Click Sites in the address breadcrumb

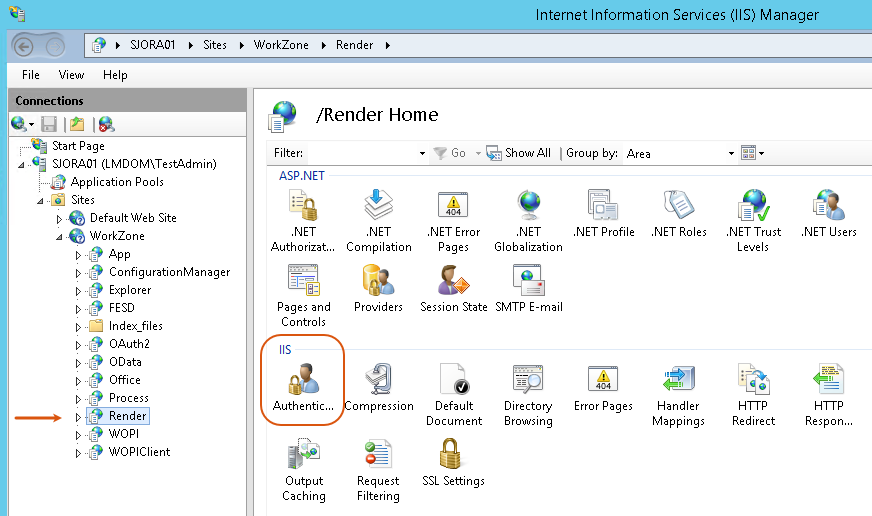point(215,45)
